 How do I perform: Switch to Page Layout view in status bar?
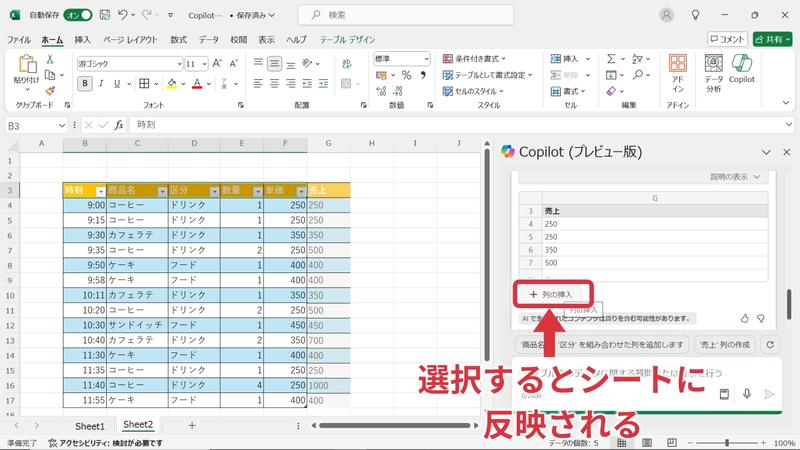pos(646,443)
